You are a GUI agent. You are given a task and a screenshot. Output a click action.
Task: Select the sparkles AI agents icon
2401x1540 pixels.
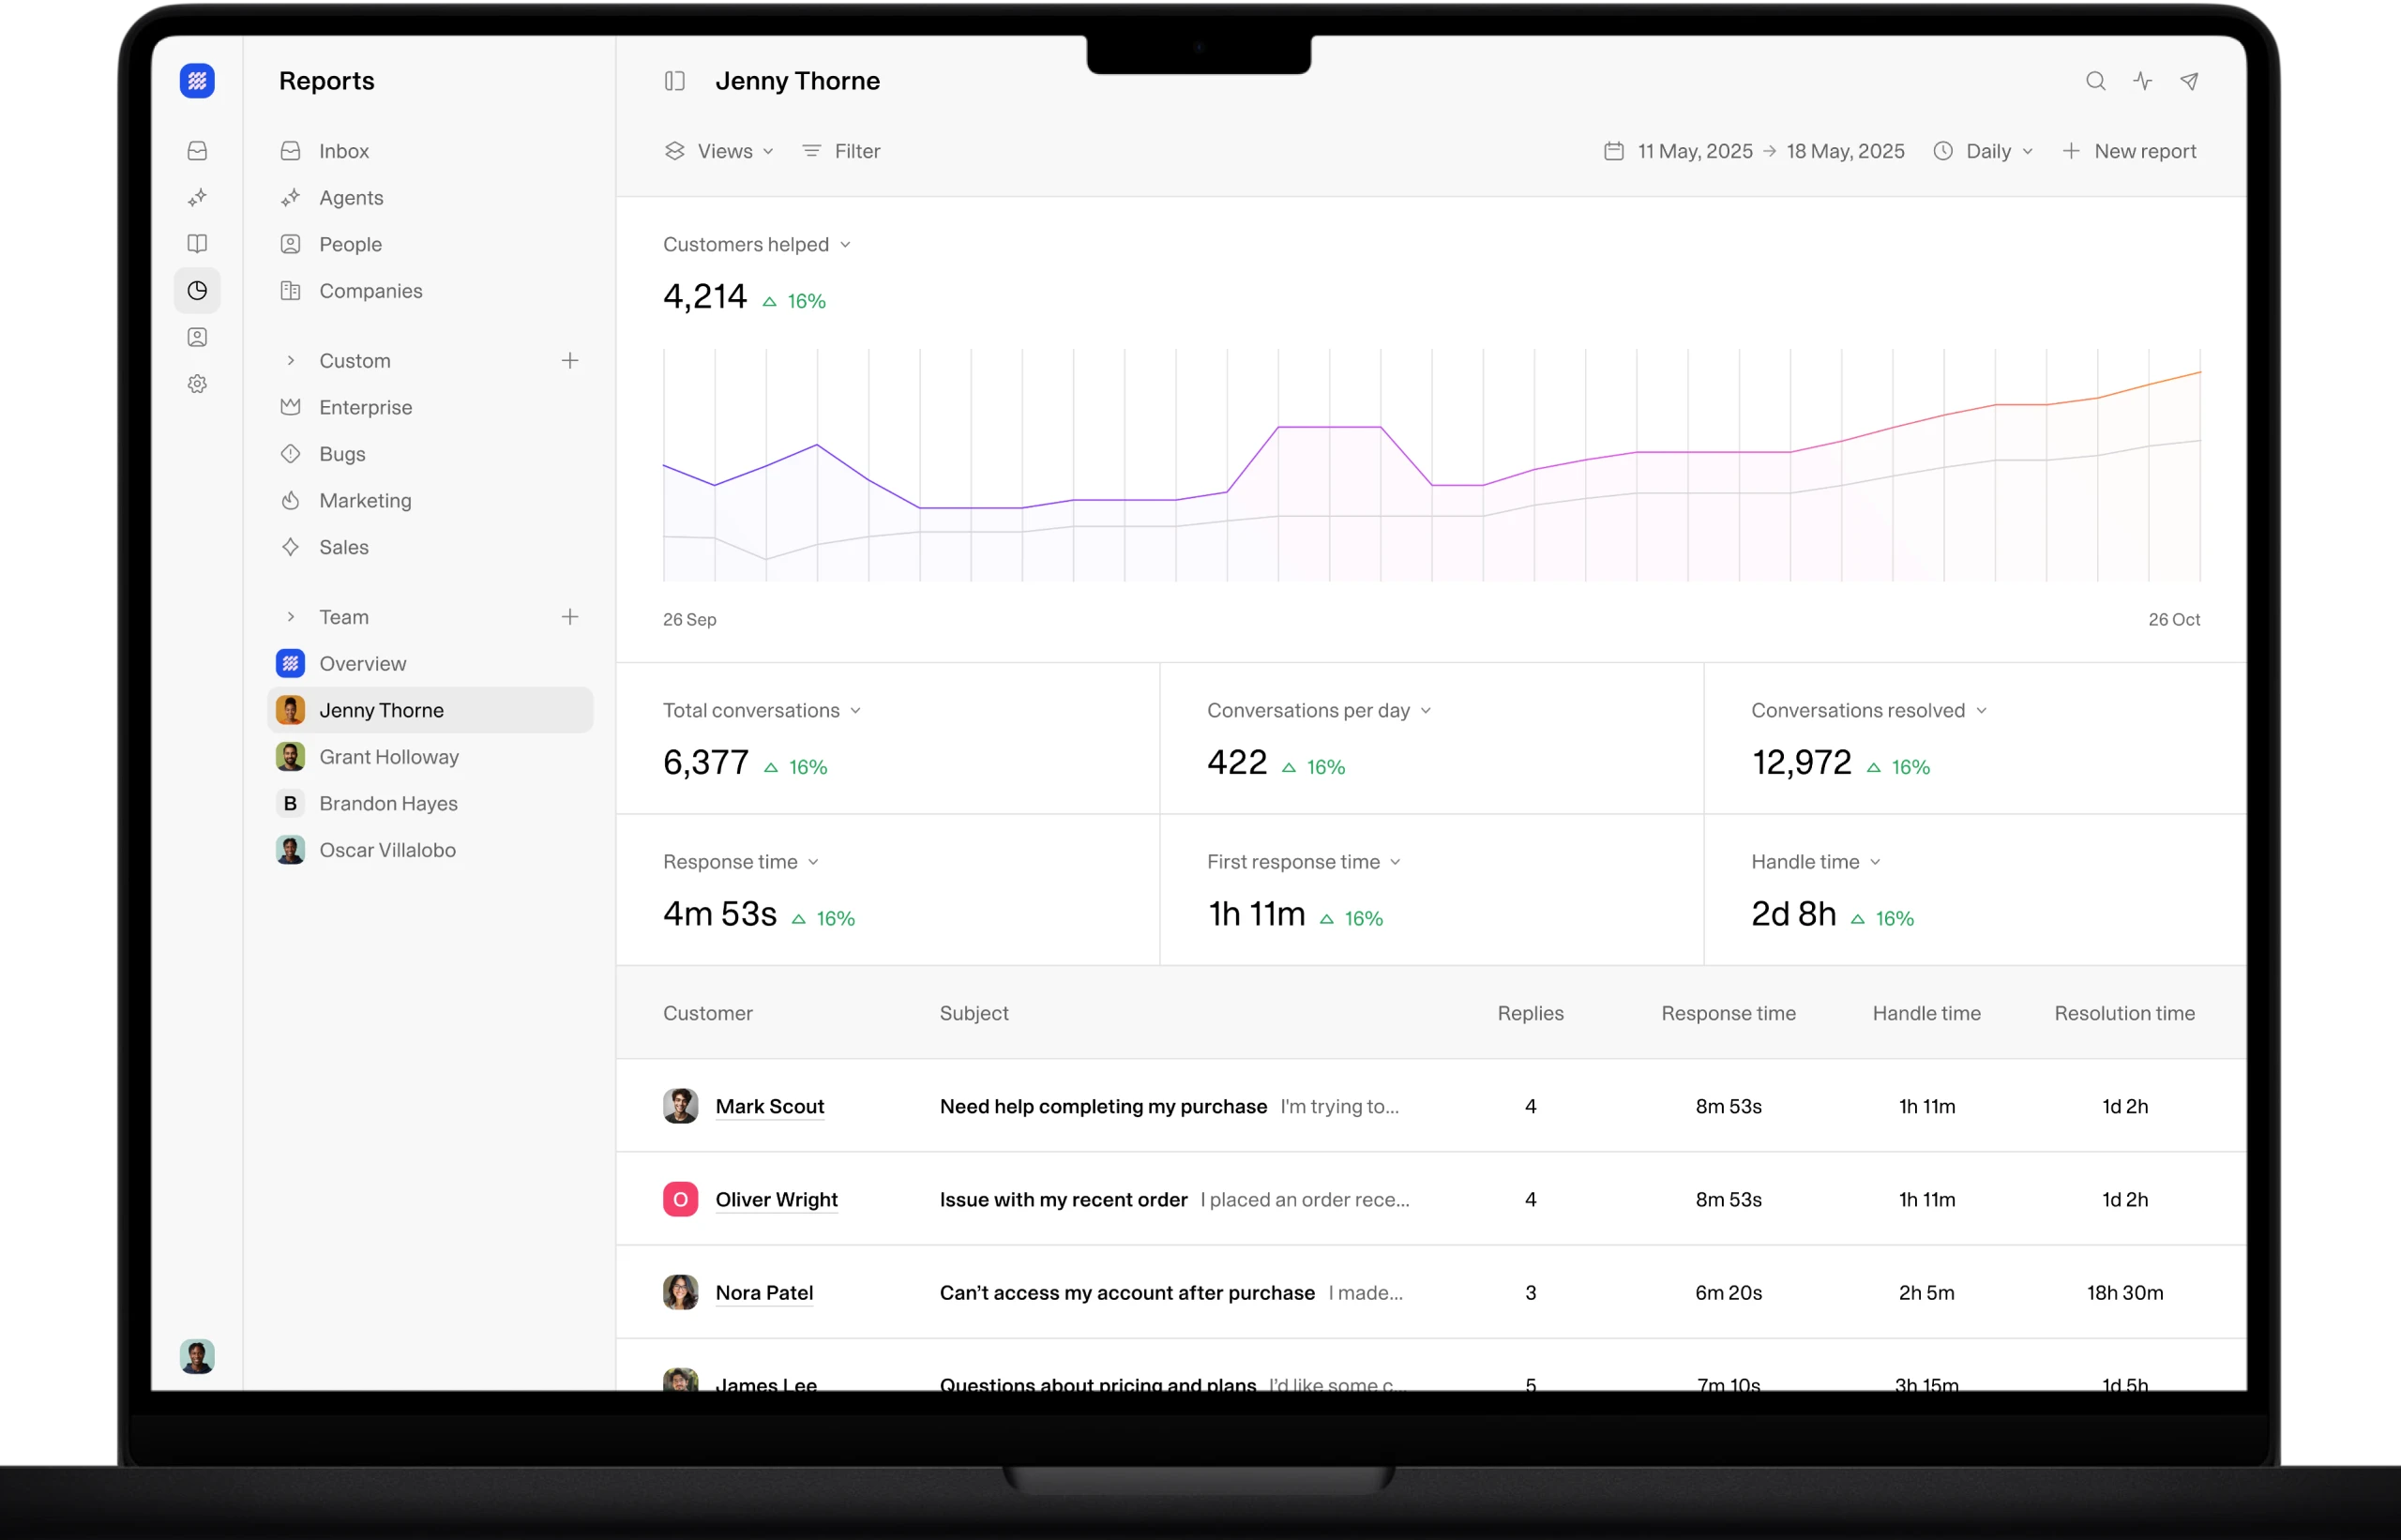[x=197, y=197]
